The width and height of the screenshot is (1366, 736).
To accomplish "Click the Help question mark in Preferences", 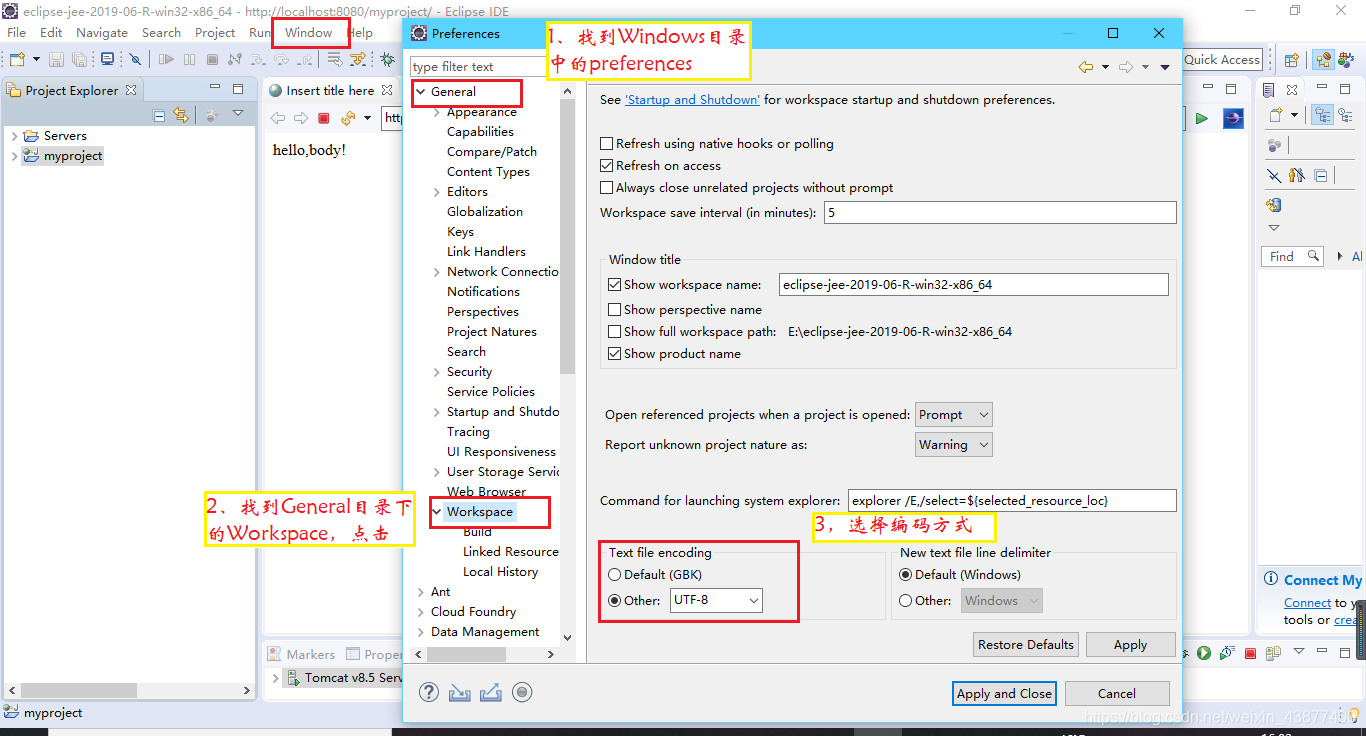I will (429, 692).
